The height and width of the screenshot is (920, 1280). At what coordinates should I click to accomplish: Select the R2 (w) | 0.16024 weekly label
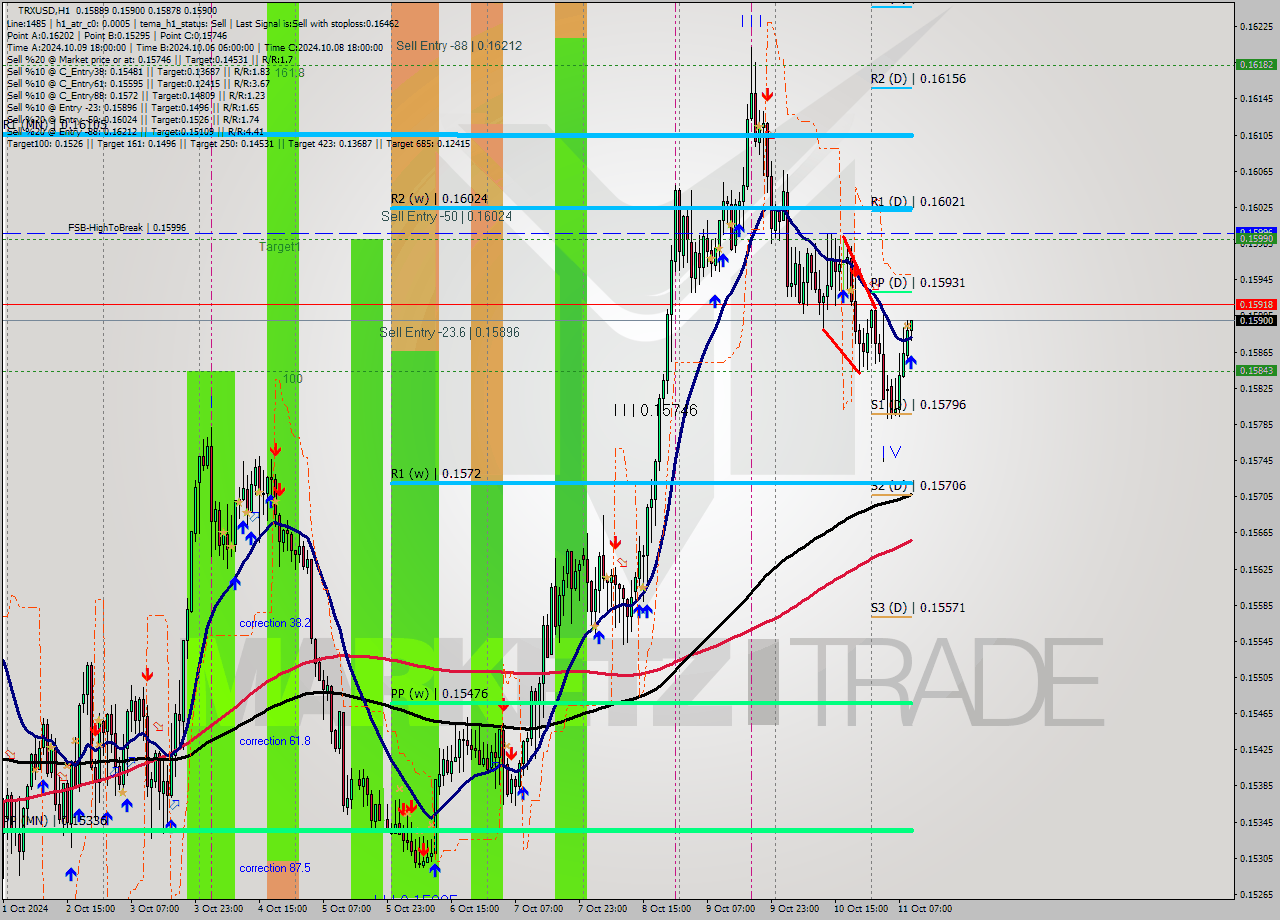click(438, 198)
